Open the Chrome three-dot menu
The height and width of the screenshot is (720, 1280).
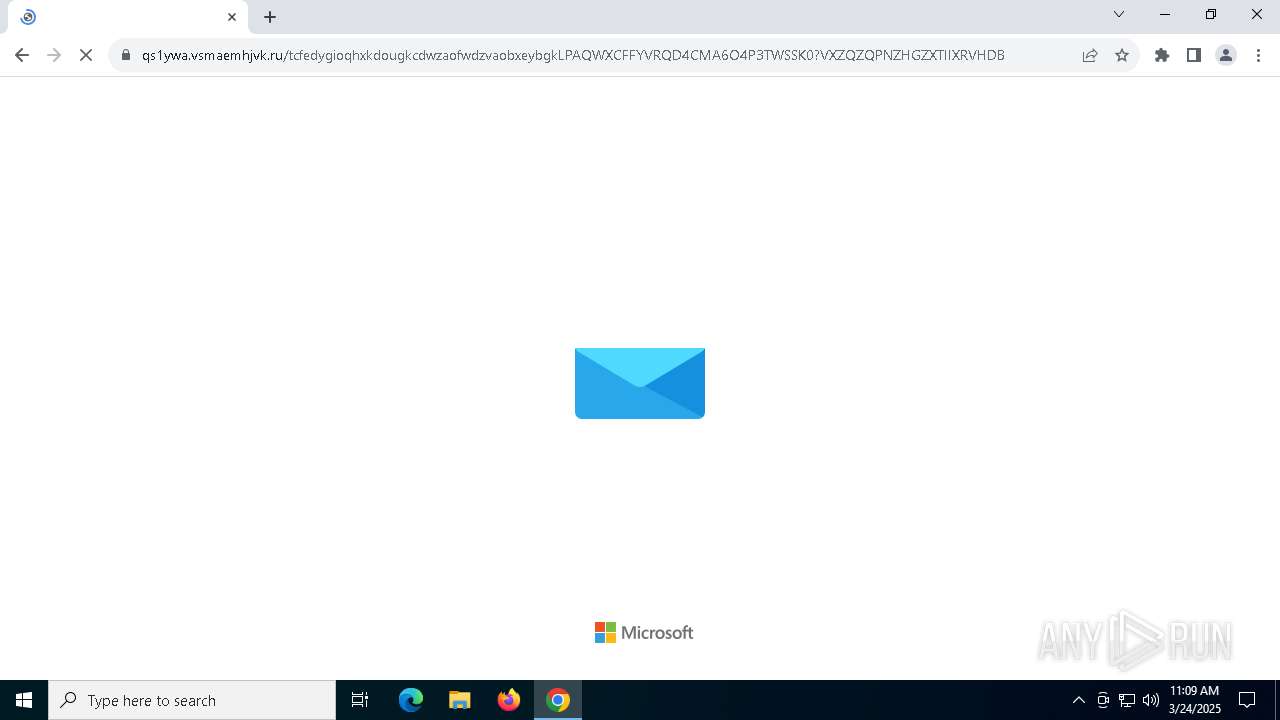(1258, 55)
